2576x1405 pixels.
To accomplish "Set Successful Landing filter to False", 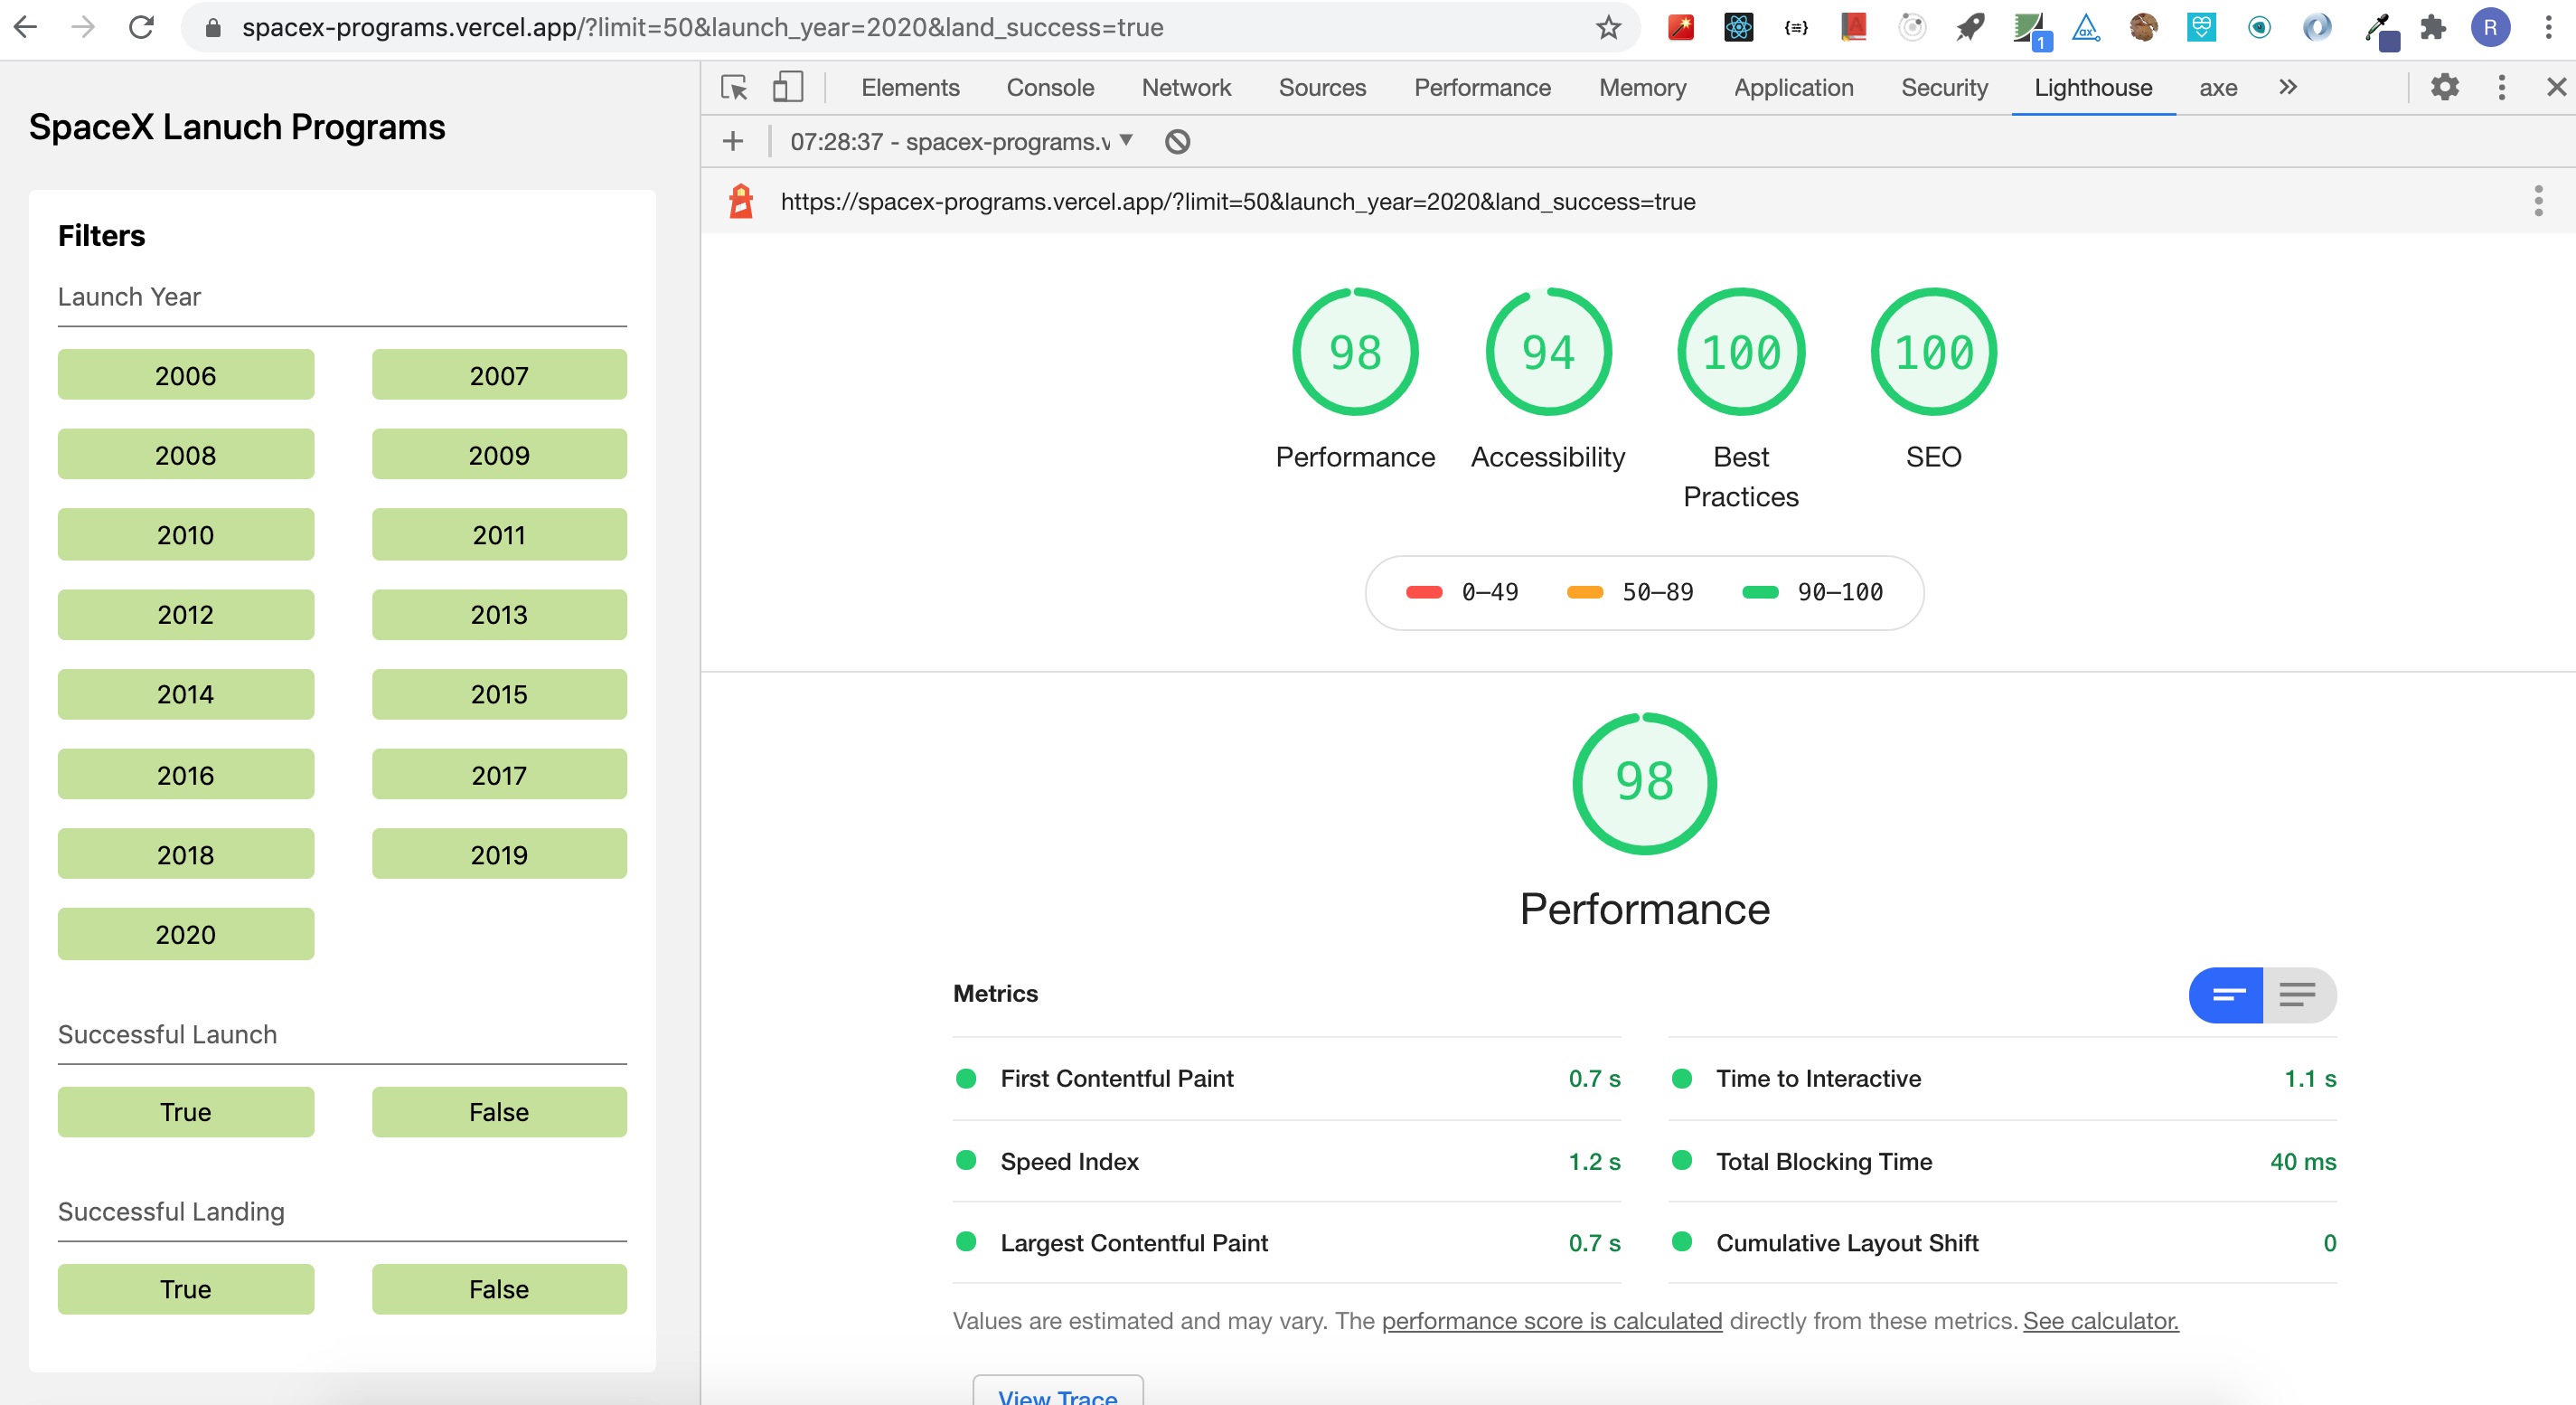I will 499,1288.
